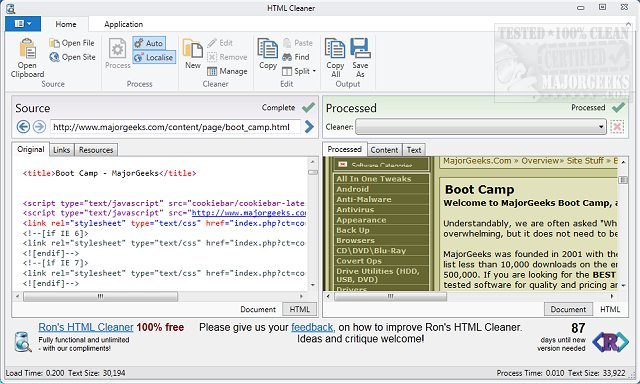Toggle the Auto process option
This screenshot has height=384, width=640.
click(x=149, y=43)
